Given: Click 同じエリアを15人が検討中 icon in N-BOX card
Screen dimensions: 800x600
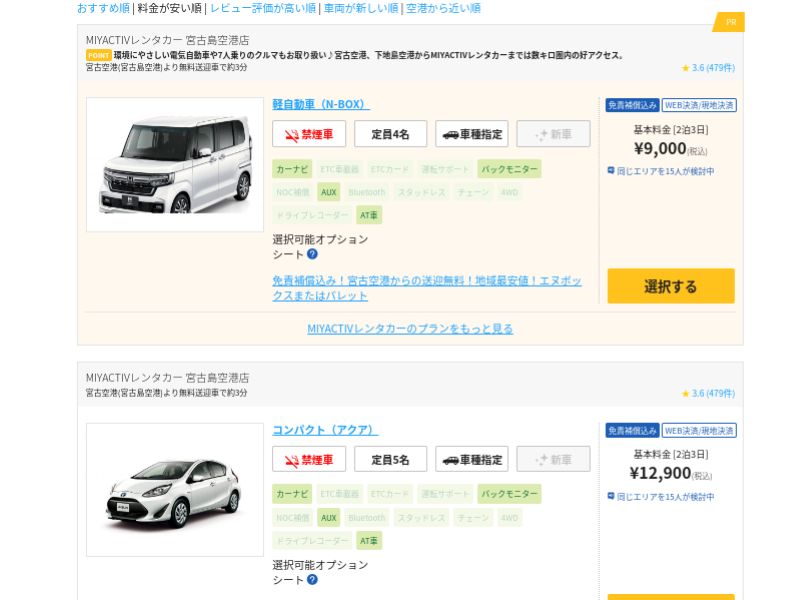Looking at the screenshot, I should click(611, 170).
